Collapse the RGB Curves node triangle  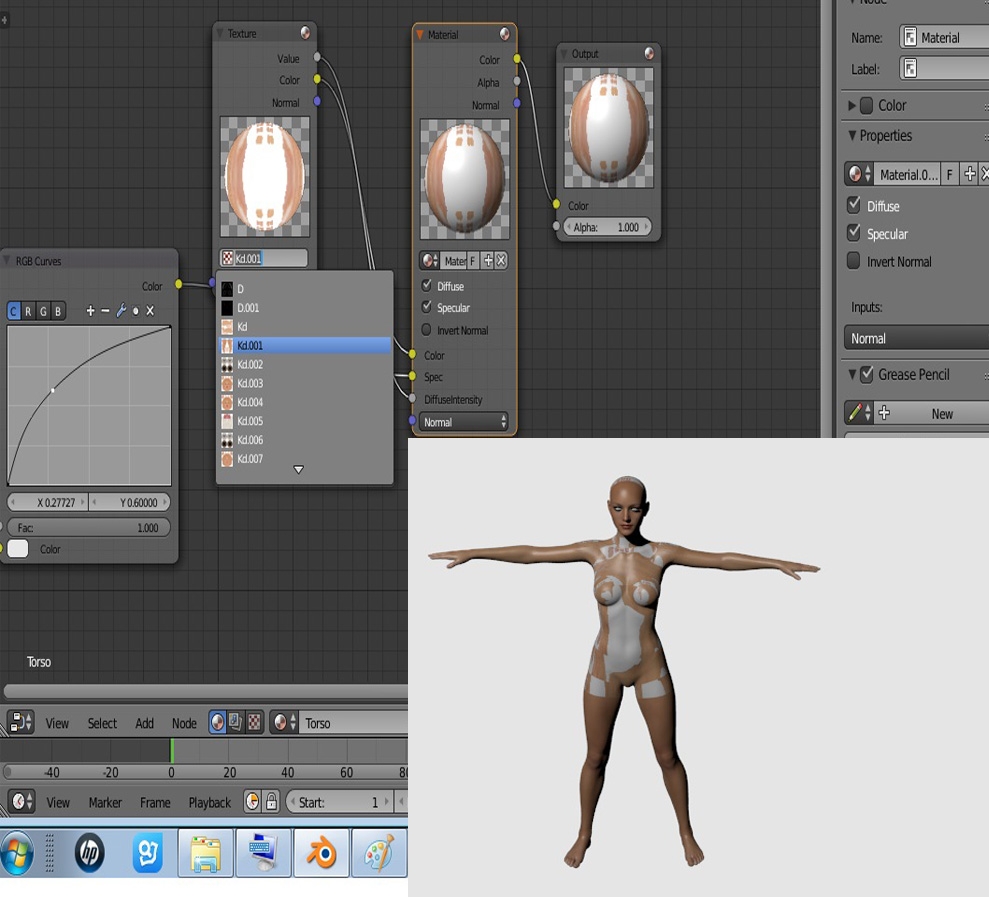pyautogui.click(x=6, y=261)
